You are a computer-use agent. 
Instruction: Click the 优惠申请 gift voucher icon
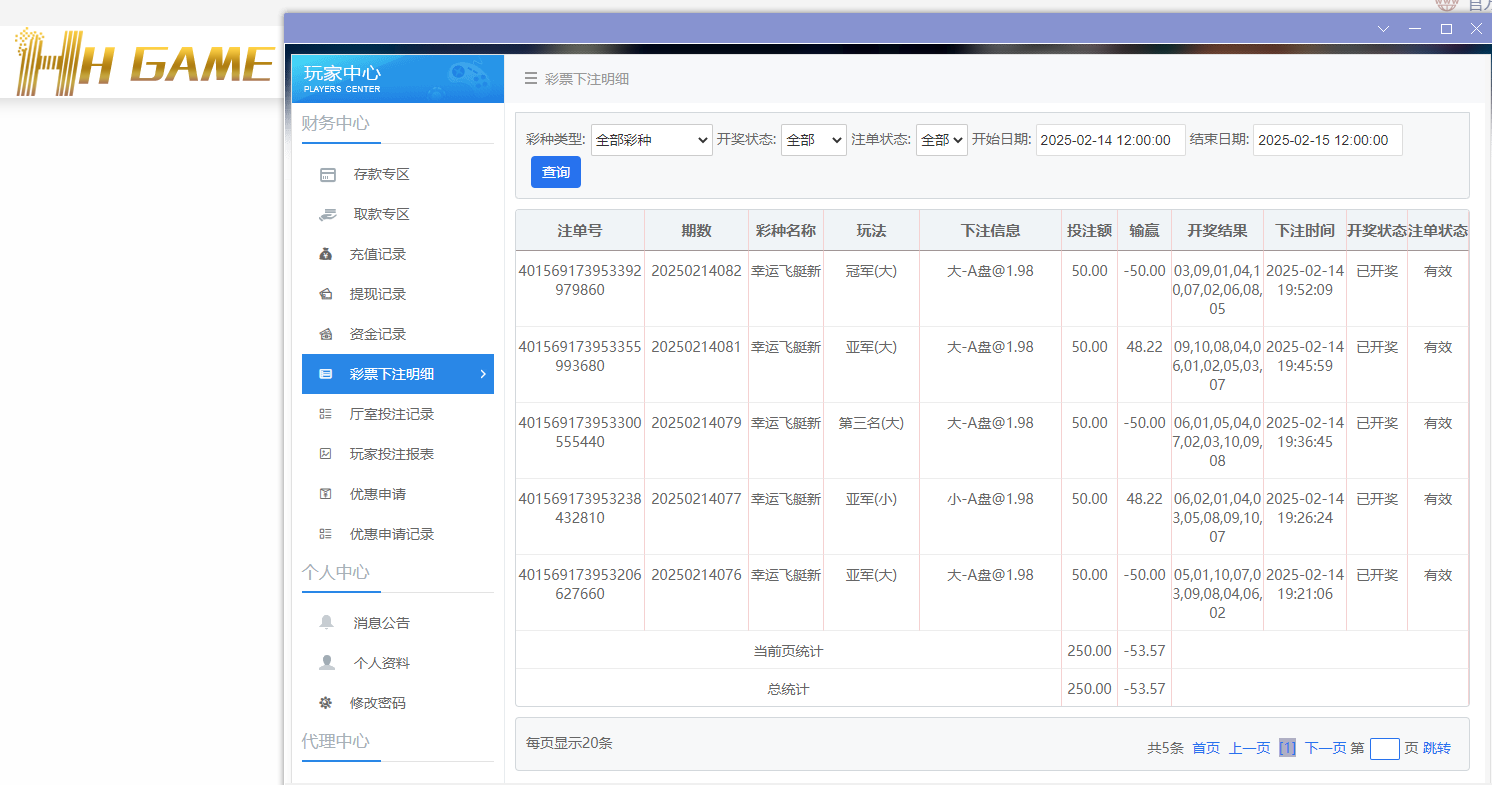pos(327,494)
